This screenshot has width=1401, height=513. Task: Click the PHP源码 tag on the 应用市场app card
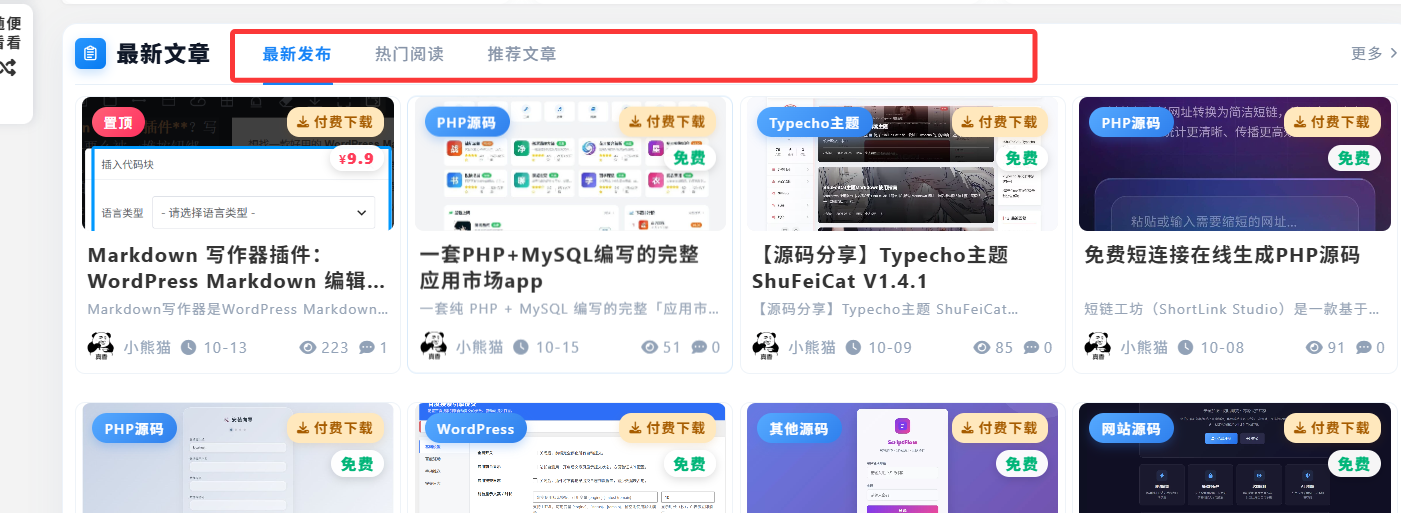468,122
